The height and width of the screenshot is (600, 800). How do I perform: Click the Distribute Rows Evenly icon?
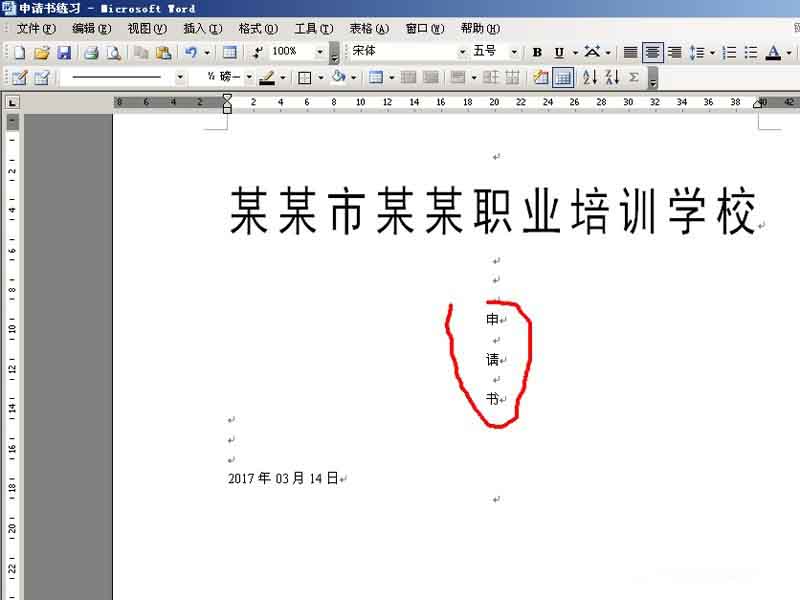[491, 78]
